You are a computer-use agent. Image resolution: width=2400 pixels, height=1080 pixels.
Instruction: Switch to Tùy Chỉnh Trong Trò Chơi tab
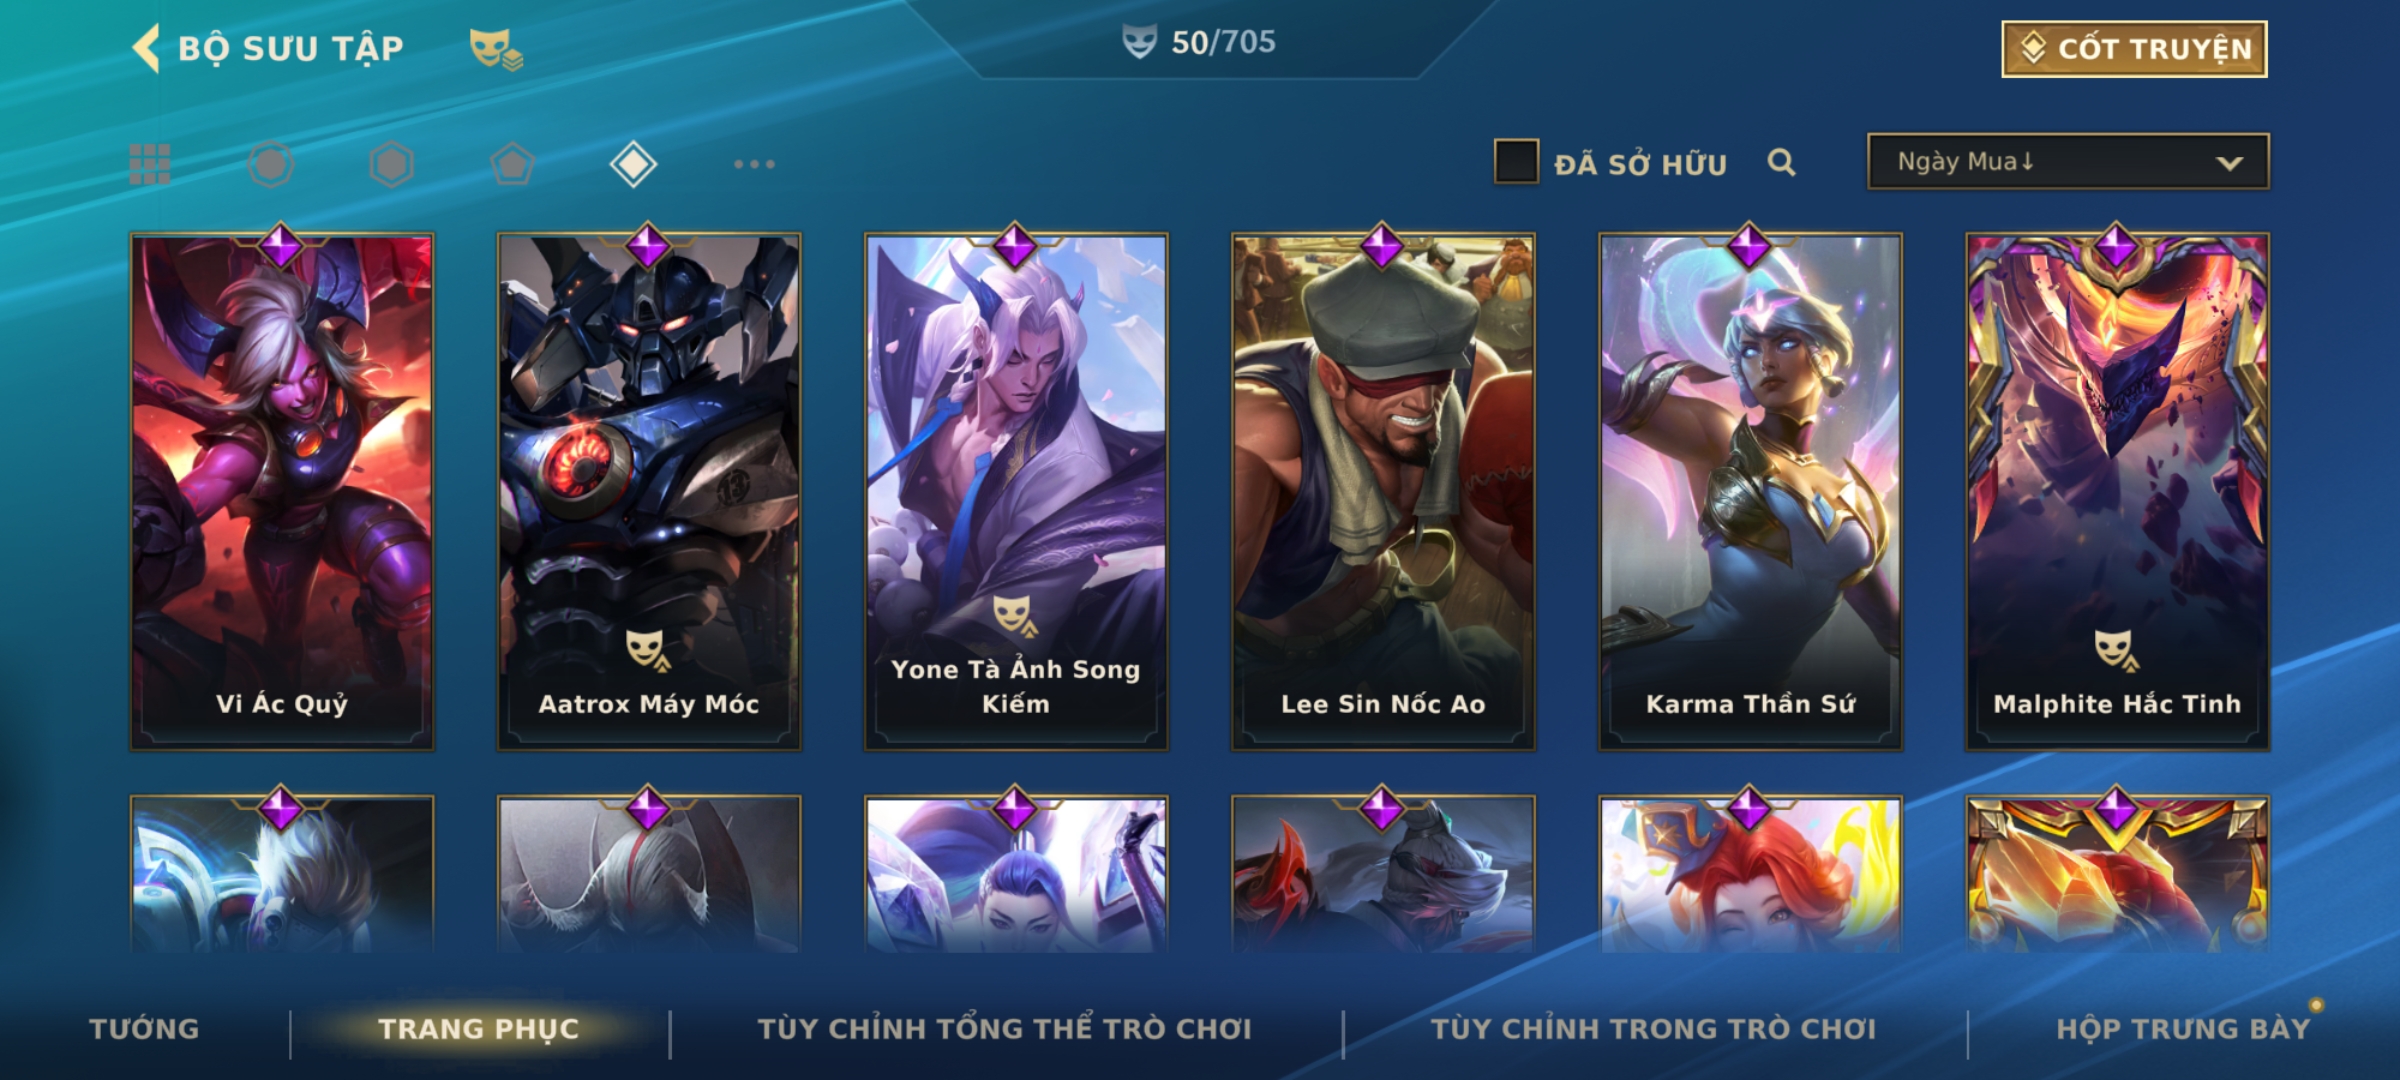coord(1653,1029)
